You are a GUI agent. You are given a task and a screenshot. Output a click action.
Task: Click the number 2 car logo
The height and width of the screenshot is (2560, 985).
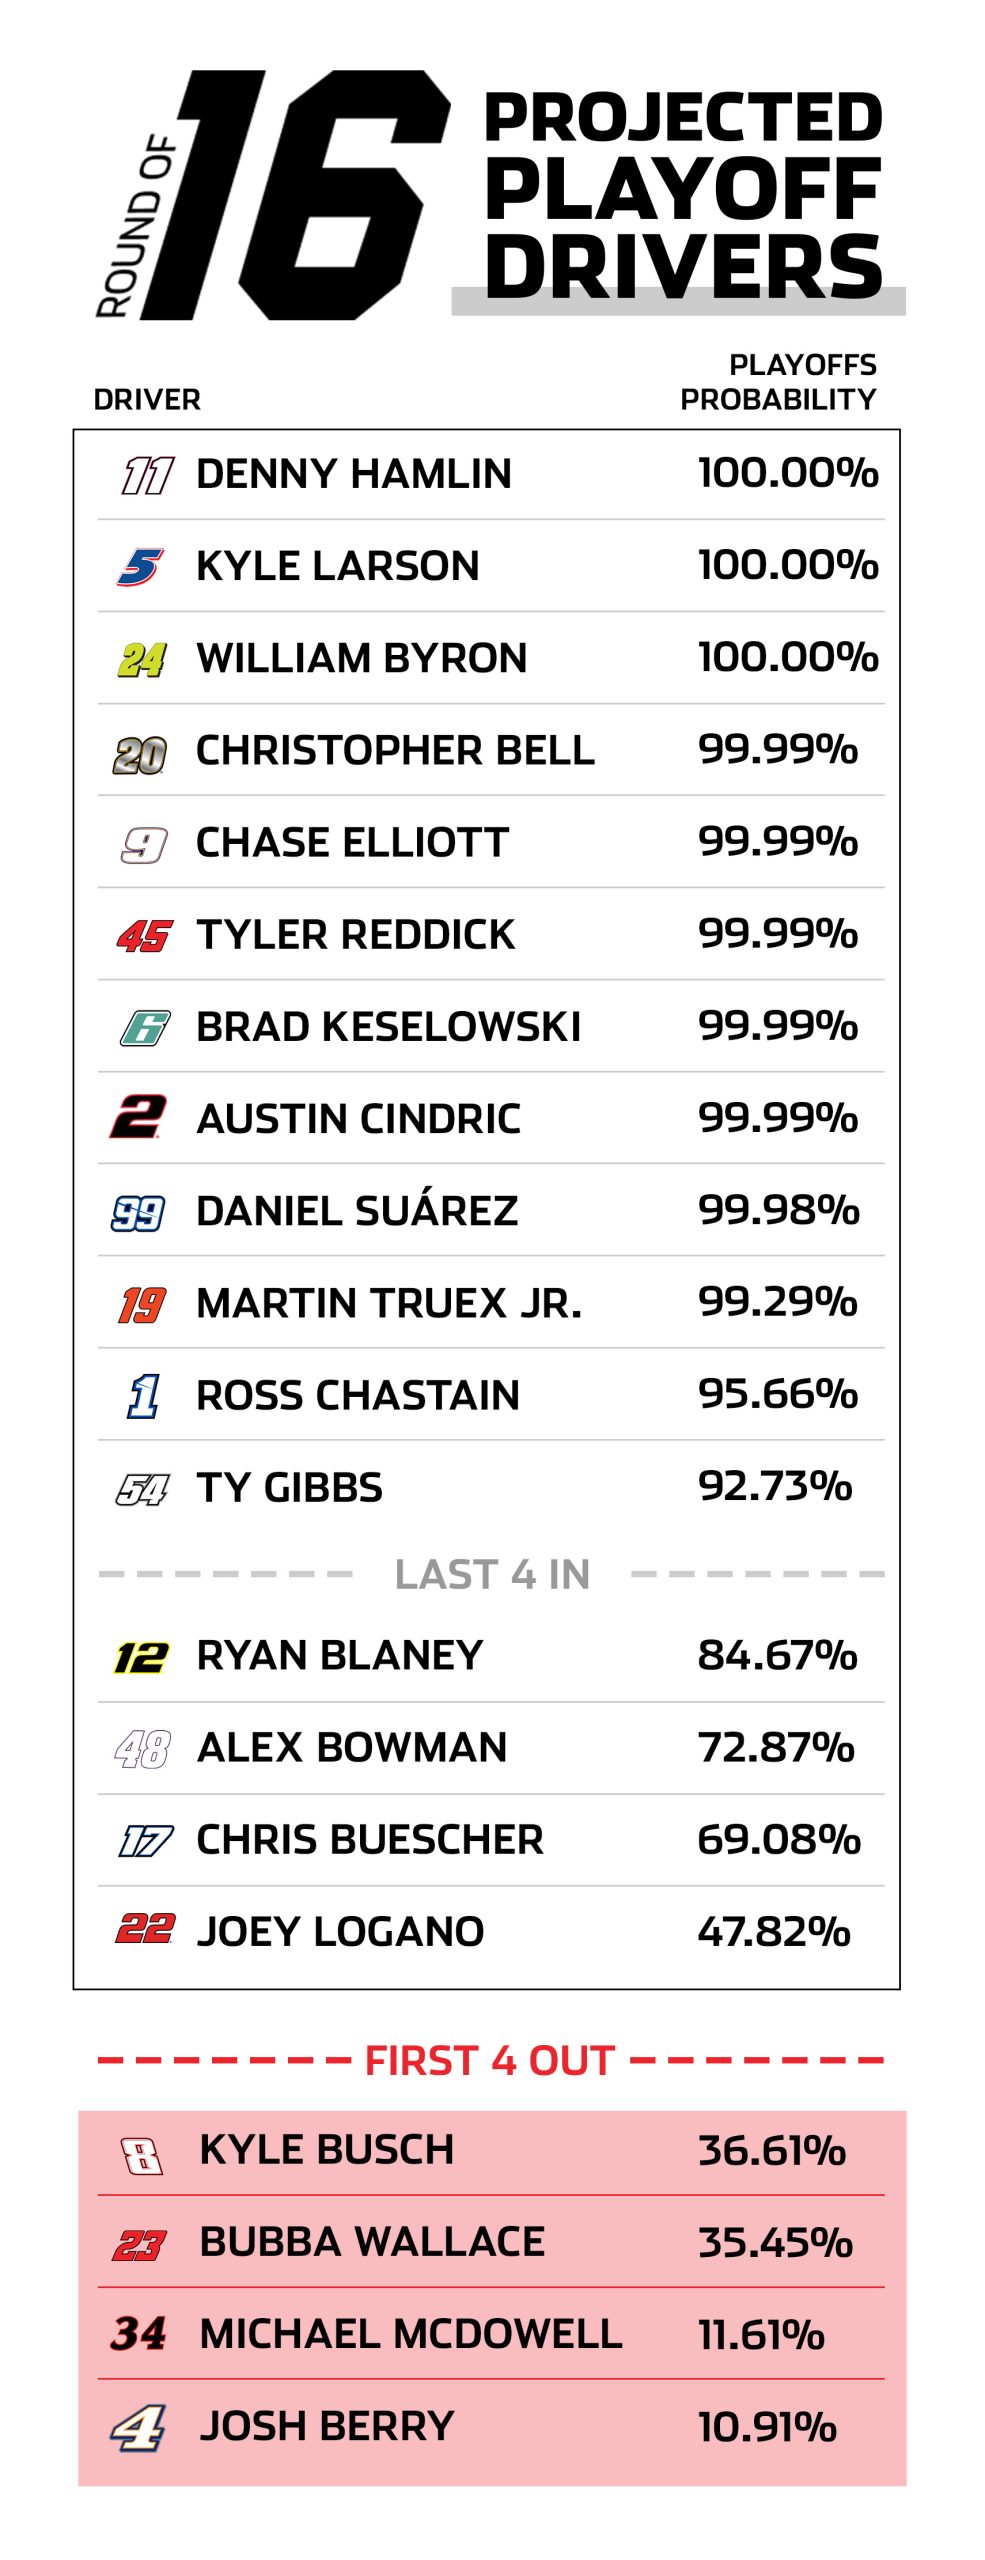point(137,1118)
